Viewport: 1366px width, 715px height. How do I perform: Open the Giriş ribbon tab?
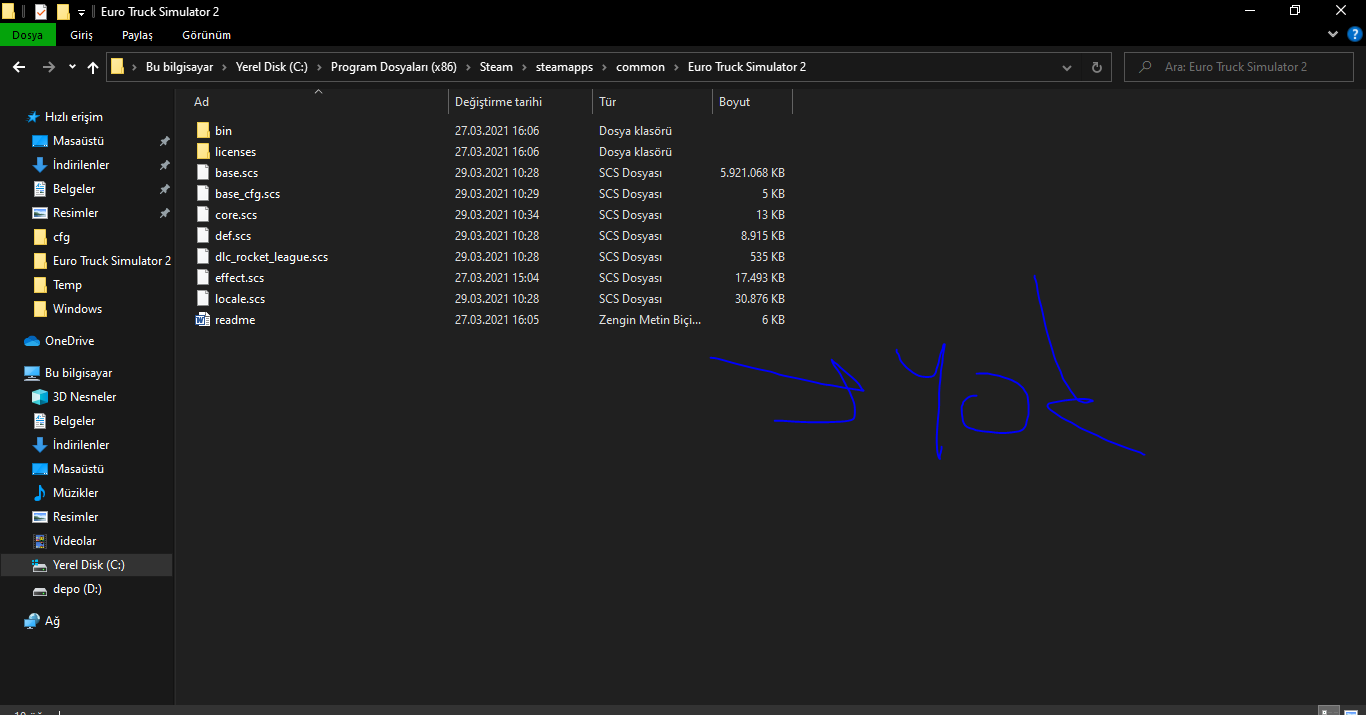pyautogui.click(x=82, y=35)
